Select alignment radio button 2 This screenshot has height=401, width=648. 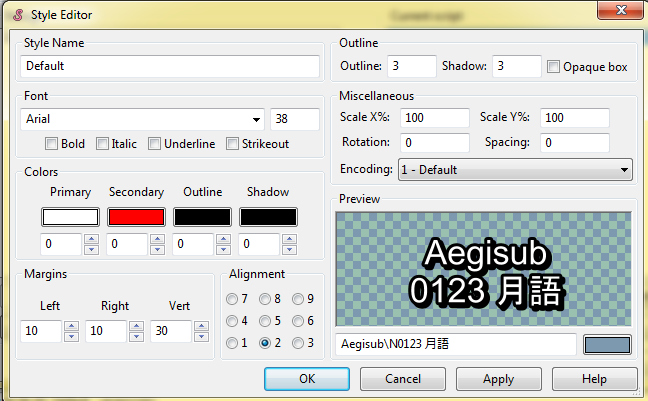pyautogui.click(x=265, y=343)
